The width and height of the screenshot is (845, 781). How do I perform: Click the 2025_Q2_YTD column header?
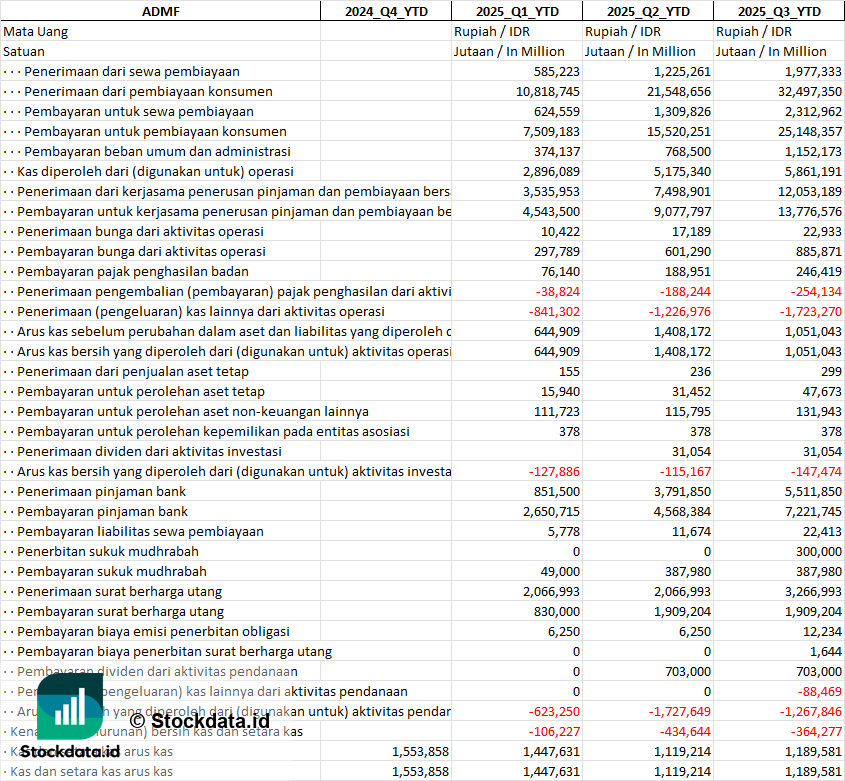(x=647, y=11)
